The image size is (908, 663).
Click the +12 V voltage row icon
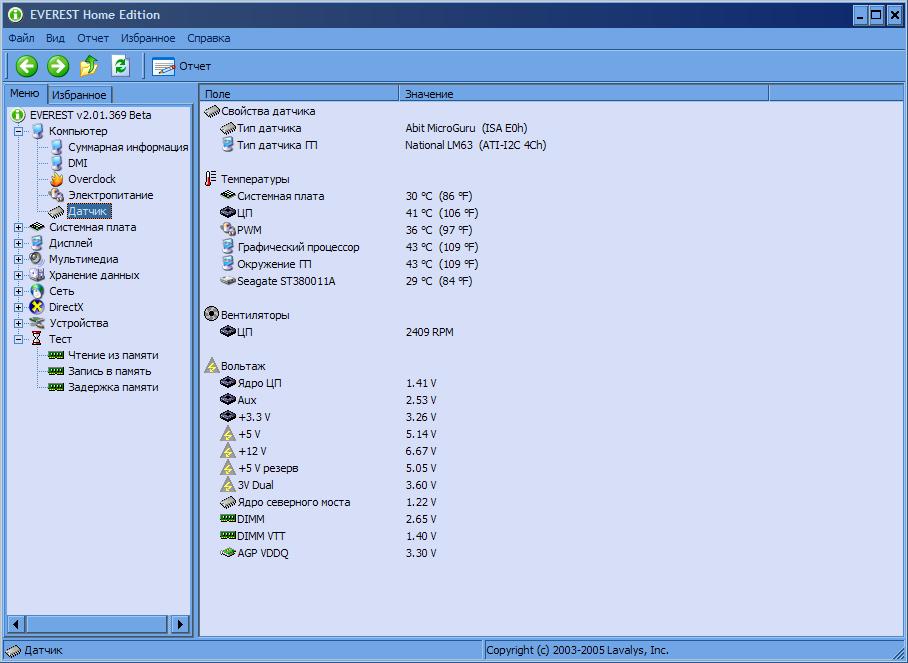coord(228,450)
